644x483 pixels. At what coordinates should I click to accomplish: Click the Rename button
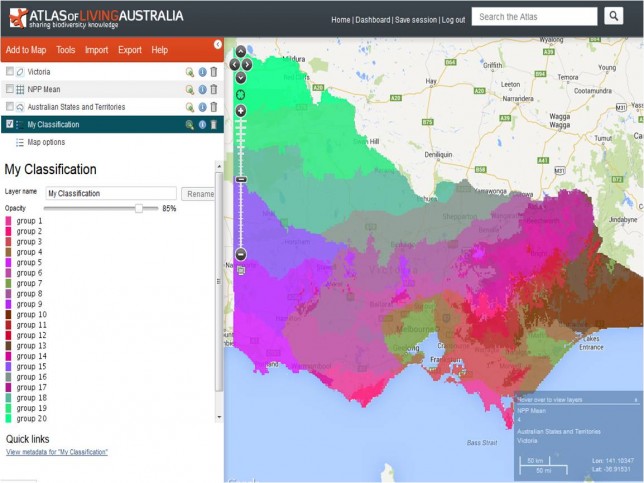pos(199,194)
